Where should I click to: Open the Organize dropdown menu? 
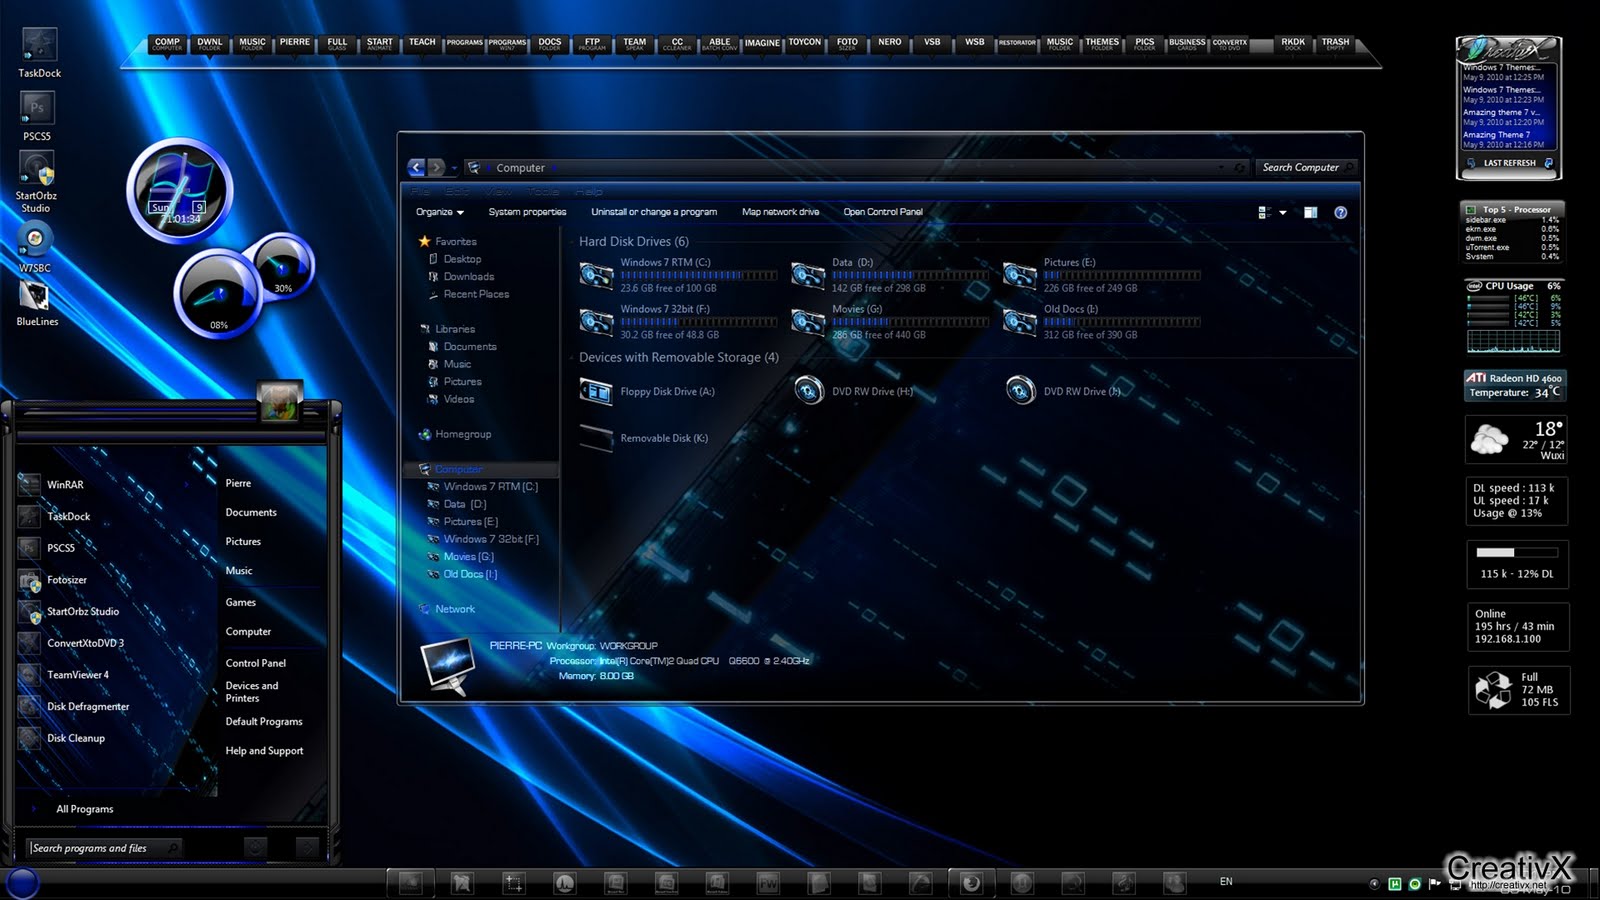[x=440, y=212]
